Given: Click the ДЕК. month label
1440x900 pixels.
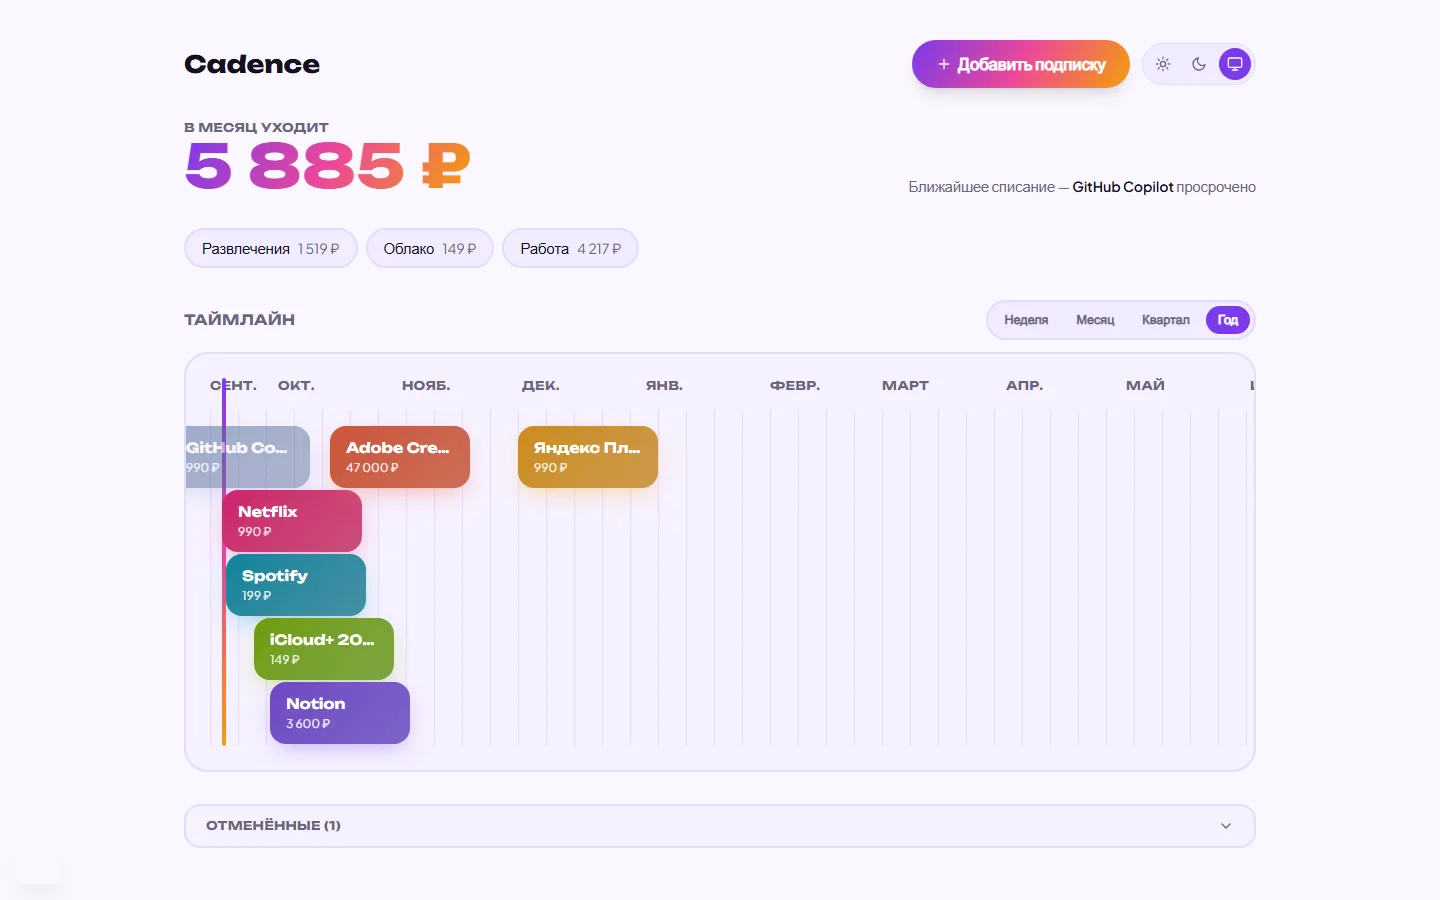Looking at the screenshot, I should pyautogui.click(x=541, y=385).
